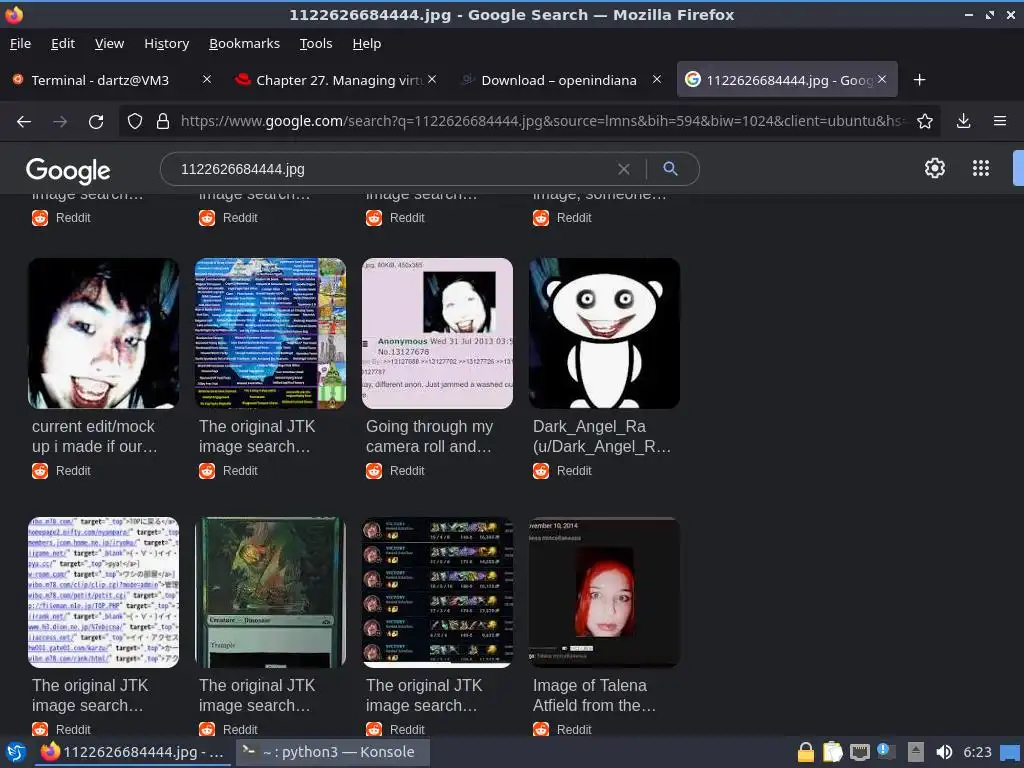Open a new browser tab
Viewport: 1024px width, 768px height.
[x=919, y=80]
